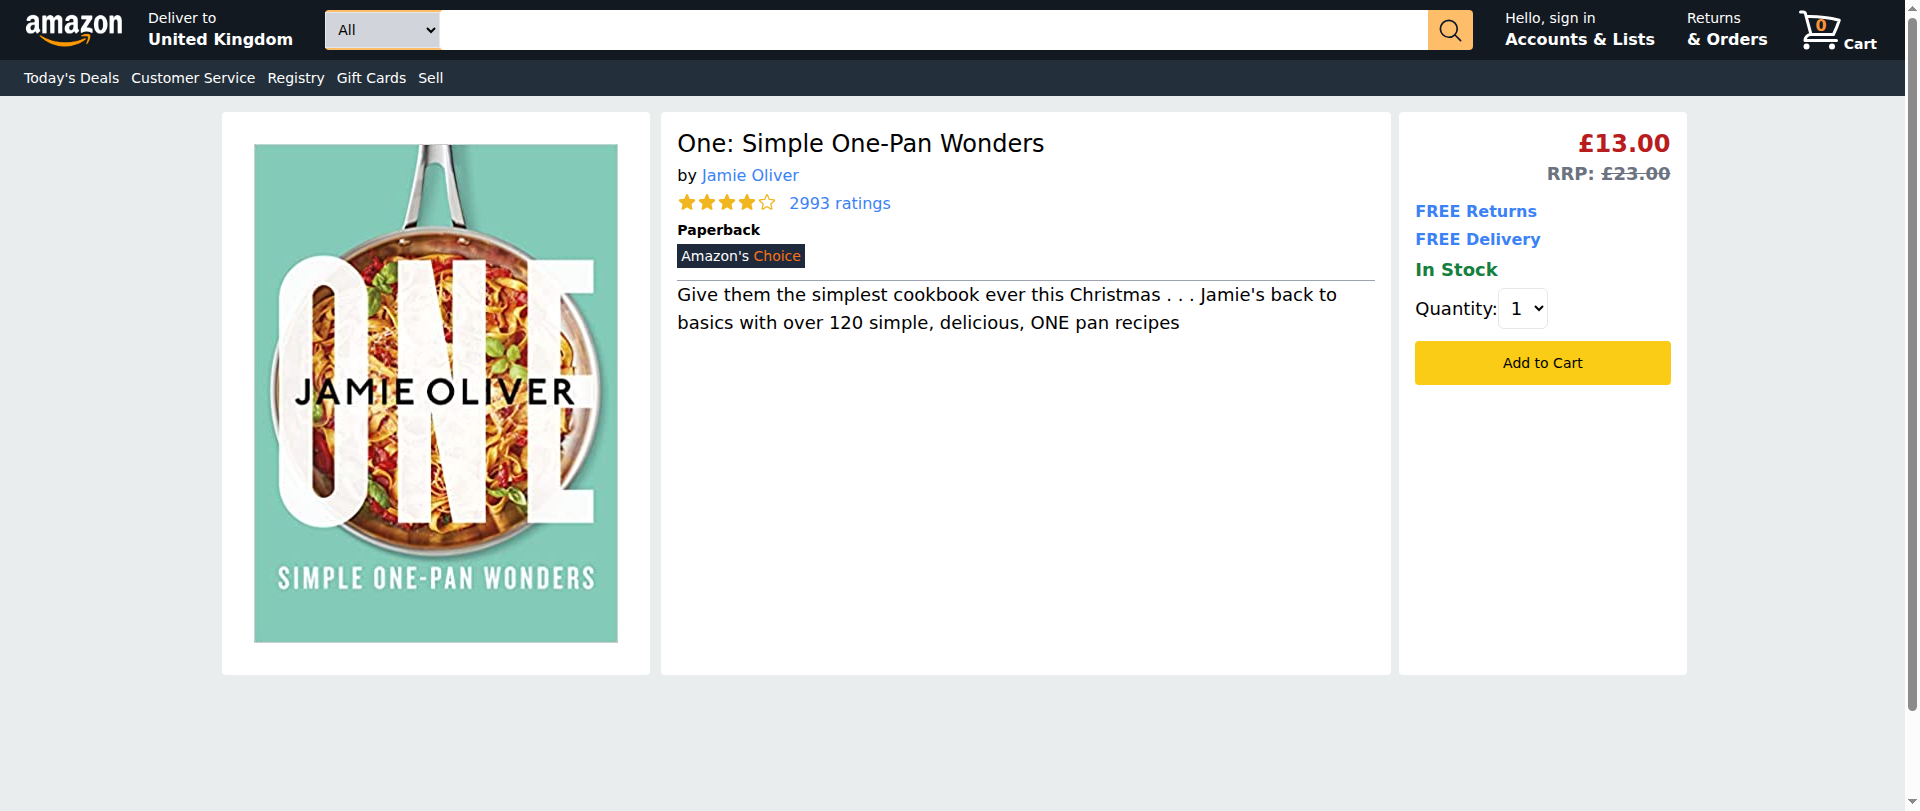Open the shopping cart icon
The height and width of the screenshot is (811, 1920).
[1838, 30]
